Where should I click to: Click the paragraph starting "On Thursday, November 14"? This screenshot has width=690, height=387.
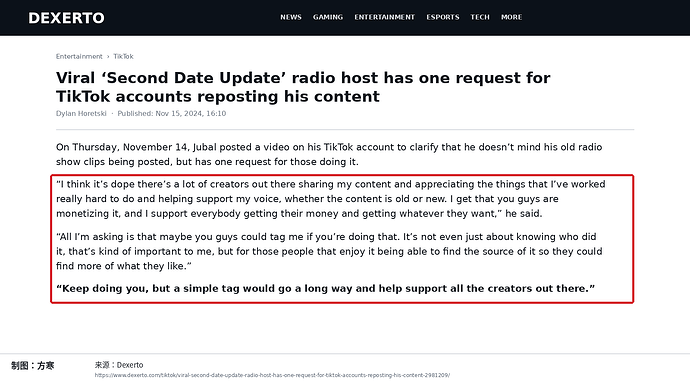329,155
